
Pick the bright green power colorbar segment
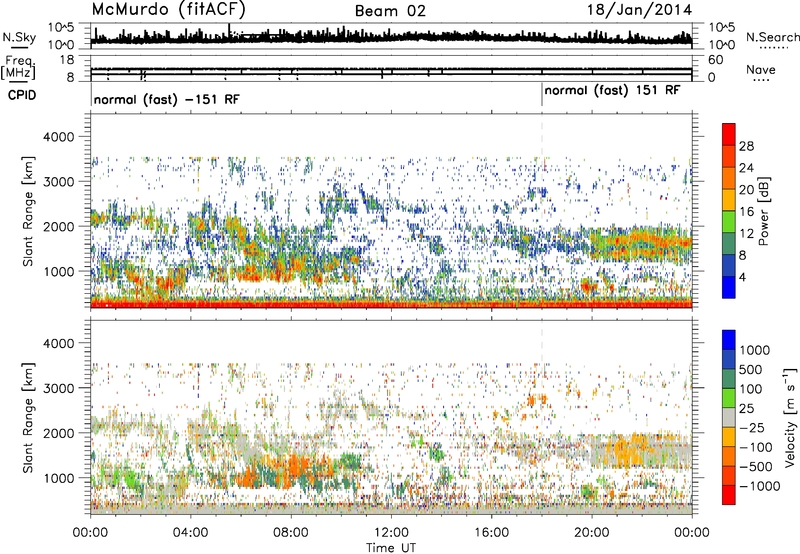click(729, 221)
